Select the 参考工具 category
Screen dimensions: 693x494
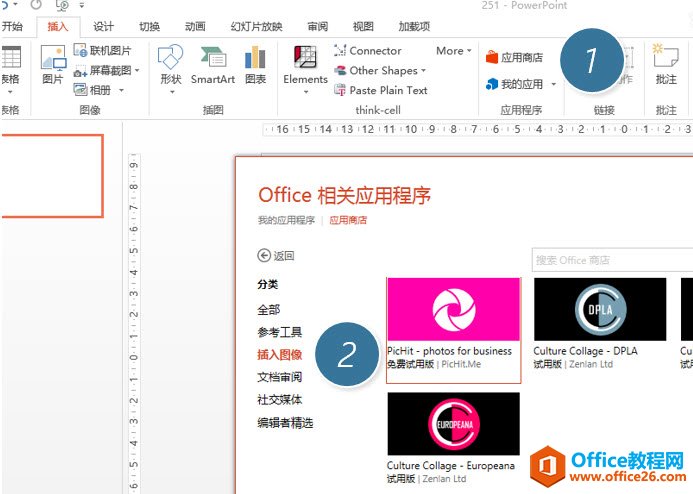[280, 332]
